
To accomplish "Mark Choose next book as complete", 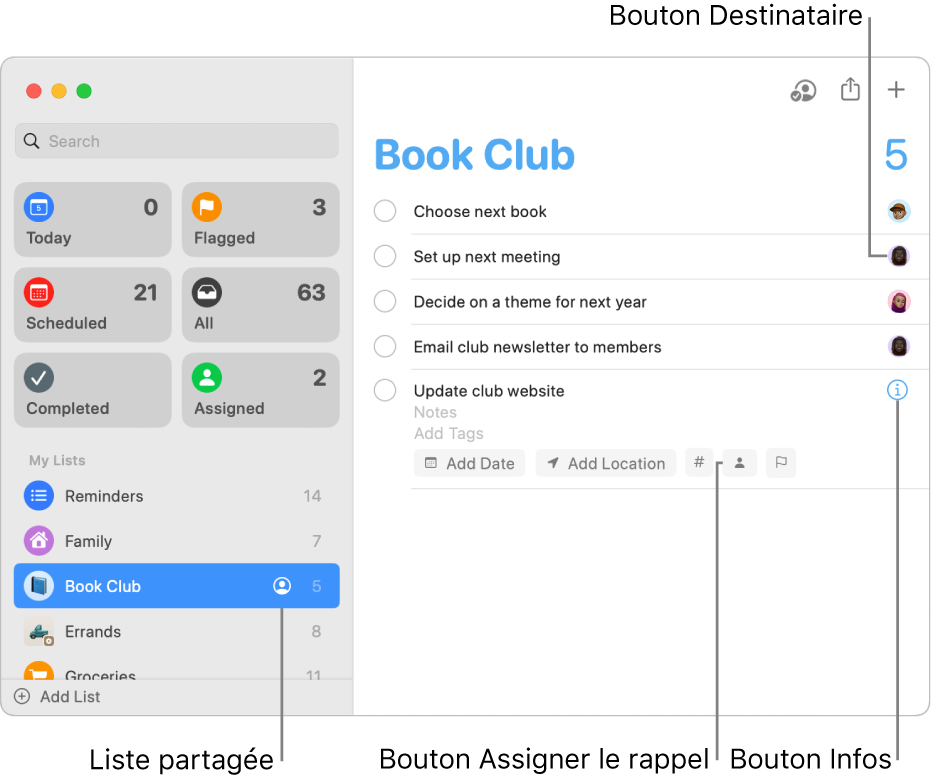I will click(385, 211).
